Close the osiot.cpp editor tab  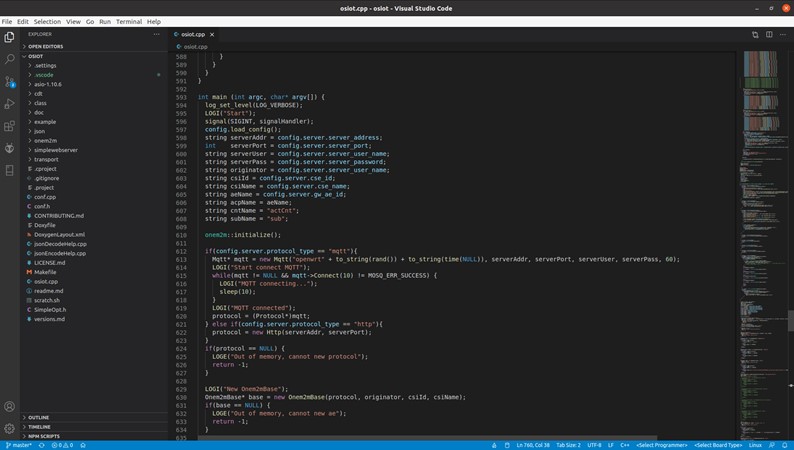212,34
